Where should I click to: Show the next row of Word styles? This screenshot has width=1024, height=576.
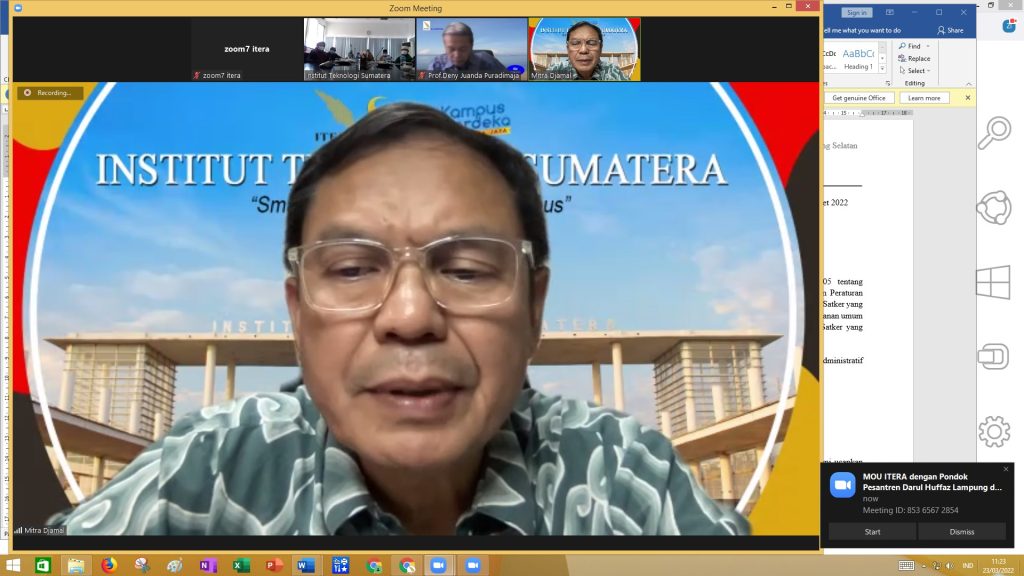pyautogui.click(x=882, y=58)
